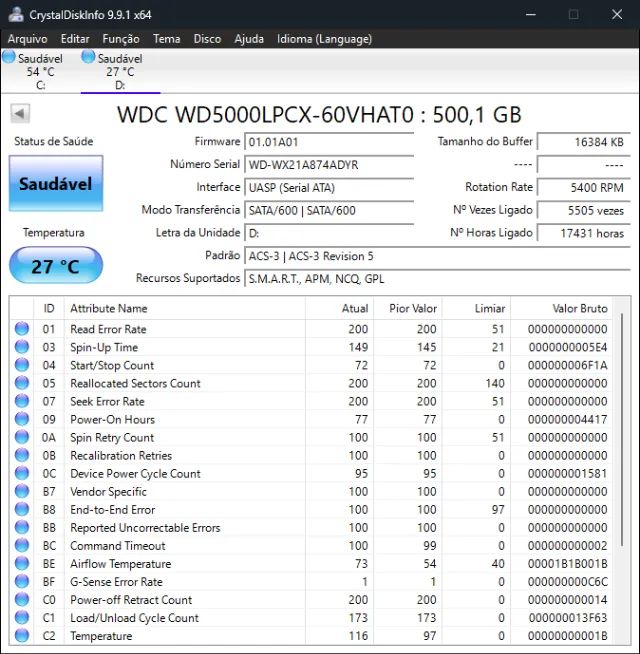Click the Valor Bruto column header

tap(562, 308)
